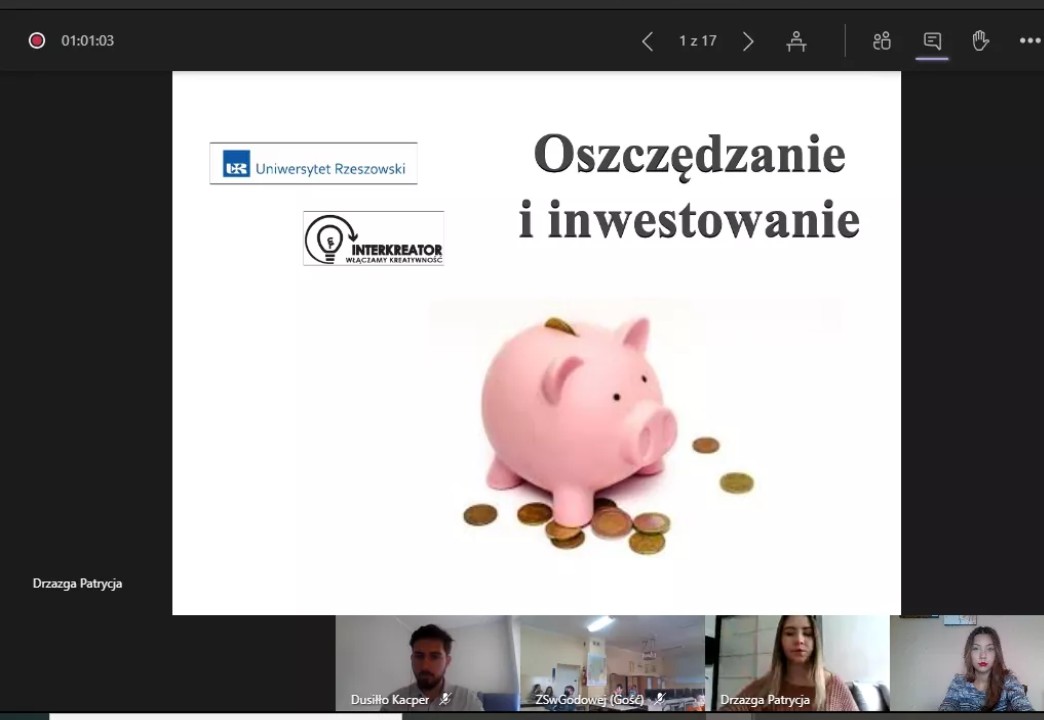1044x720 pixels.
Task: Click the presenter view icon beside slide navigation
Action: pyautogui.click(x=796, y=41)
